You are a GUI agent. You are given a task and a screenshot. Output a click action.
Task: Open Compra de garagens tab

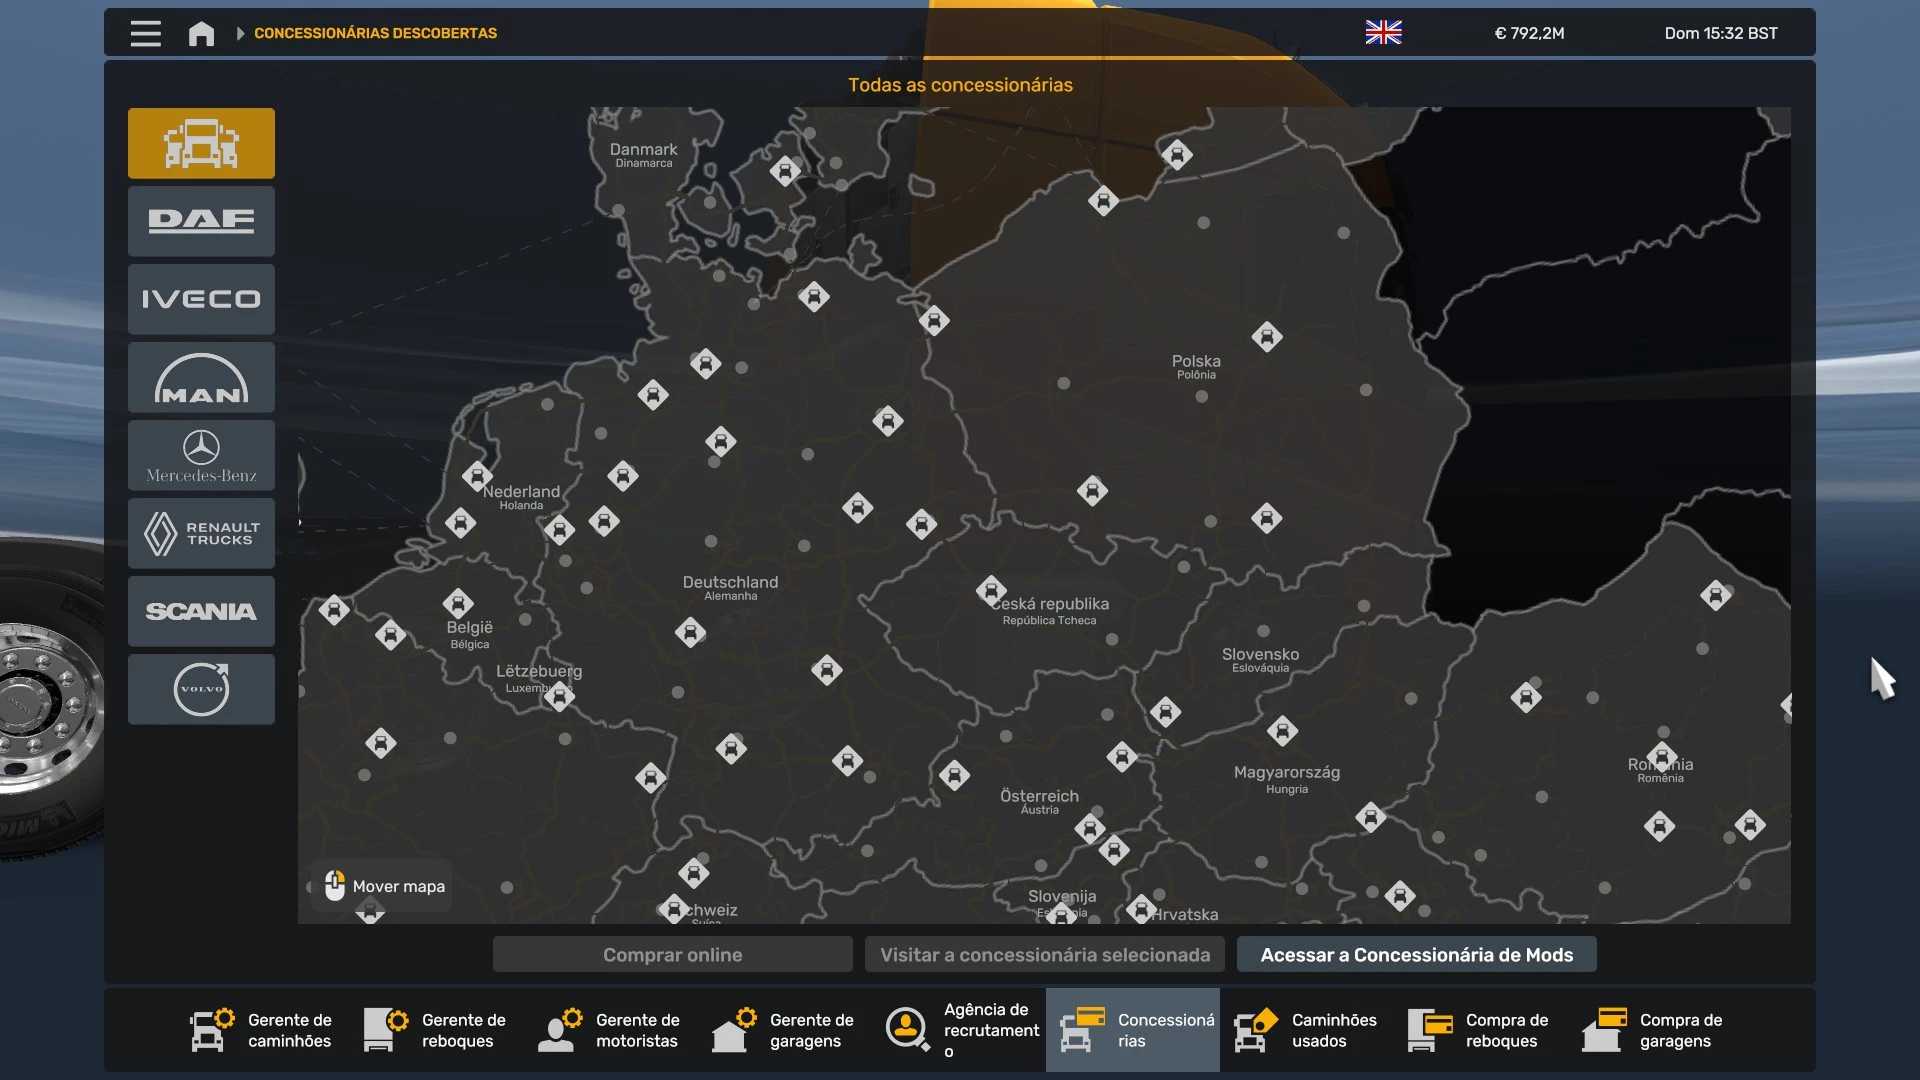[x=1654, y=1030]
